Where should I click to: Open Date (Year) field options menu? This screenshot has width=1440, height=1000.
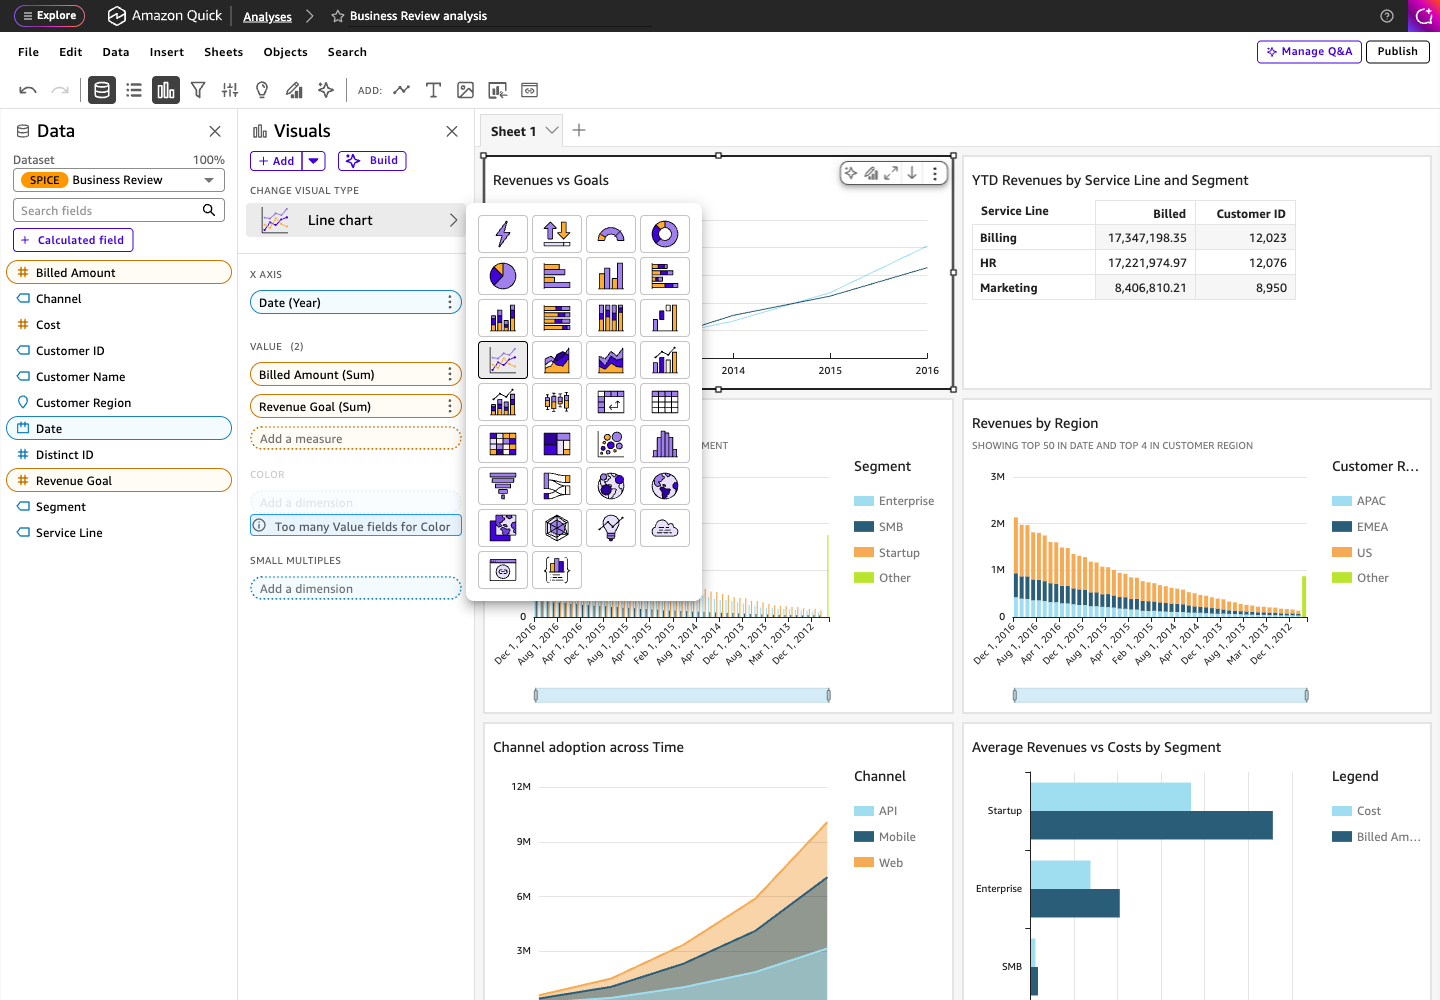point(450,302)
